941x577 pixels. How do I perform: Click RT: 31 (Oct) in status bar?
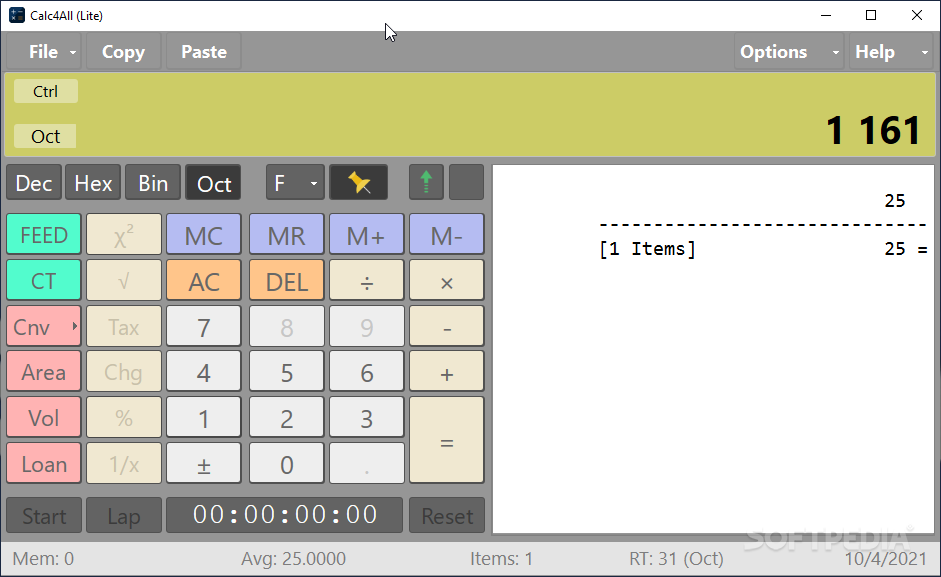676,559
